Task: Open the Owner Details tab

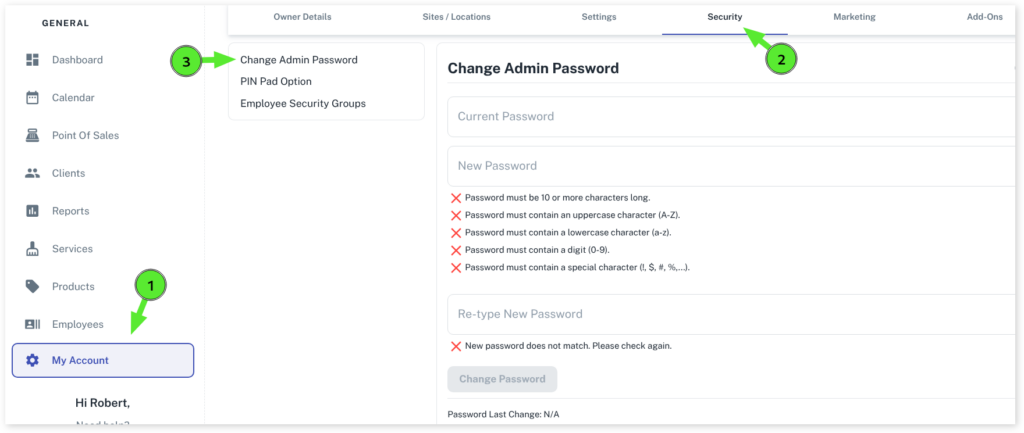Action: coord(302,17)
